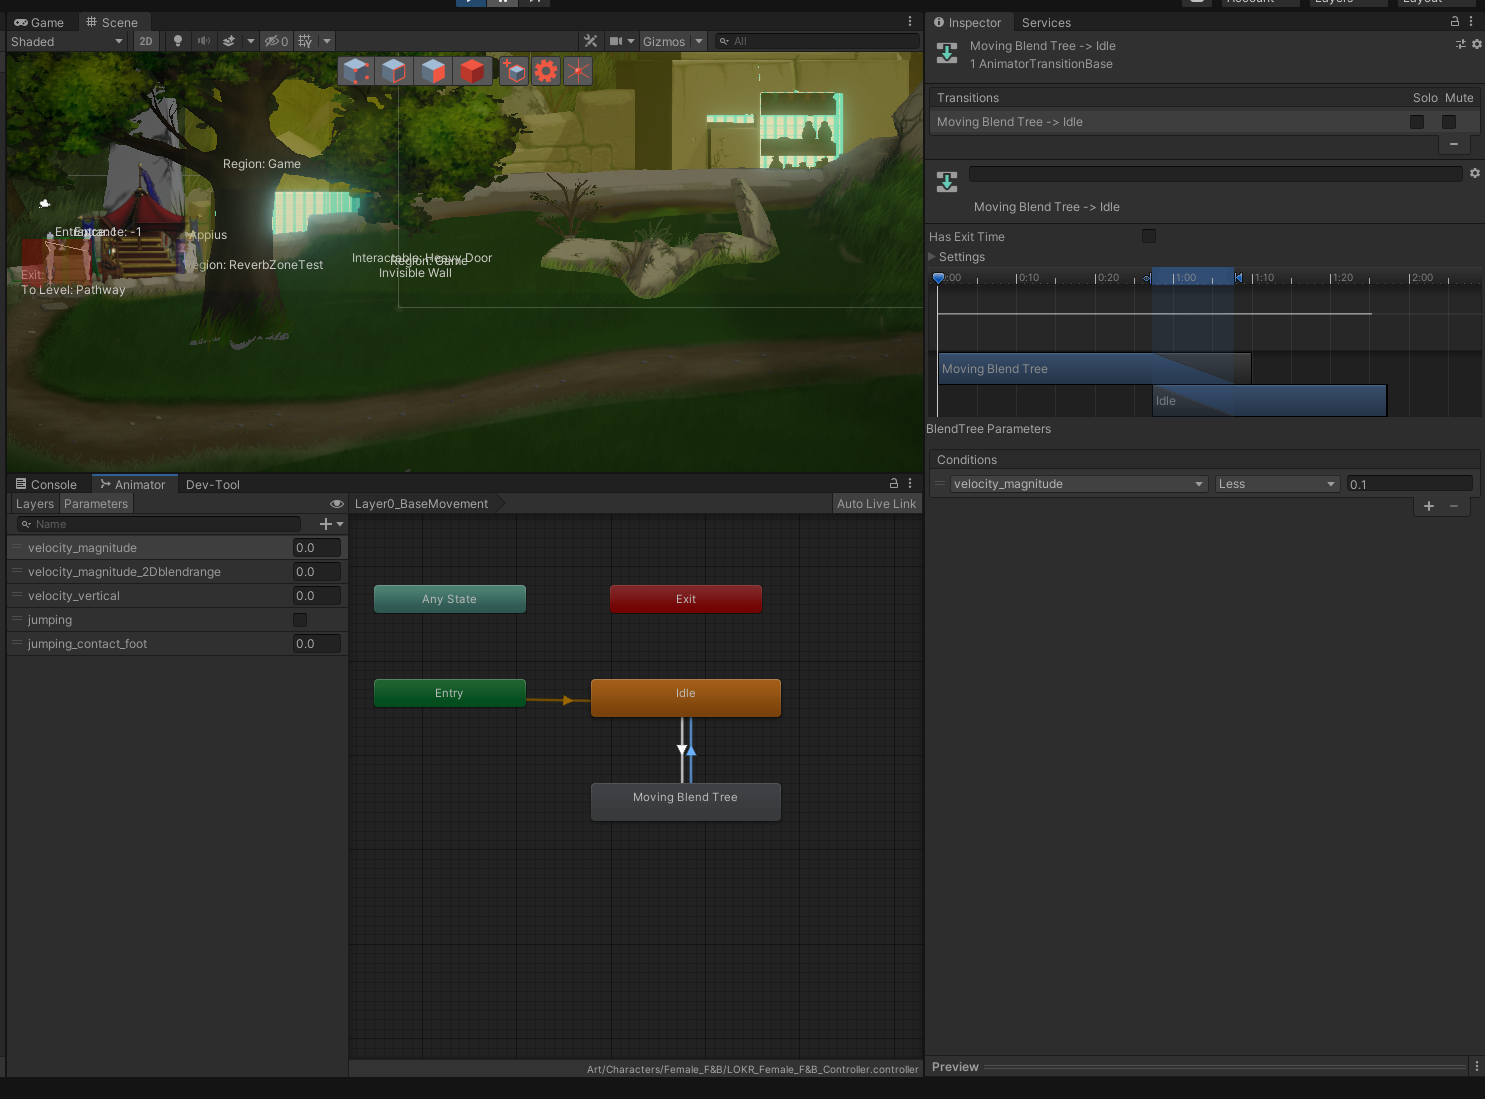The width and height of the screenshot is (1485, 1099).
Task: Toggle the jumping parameter checkbox
Action: pos(299,620)
